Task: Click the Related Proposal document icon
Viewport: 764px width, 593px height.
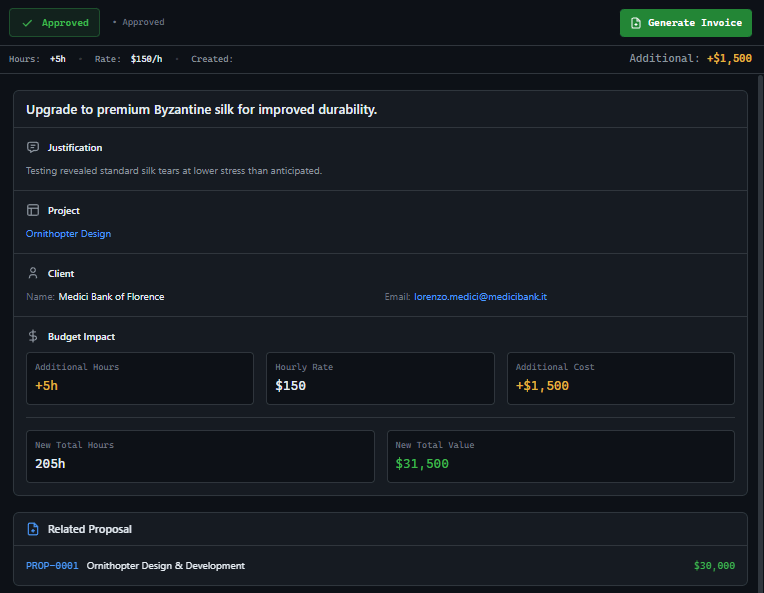Action: click(33, 529)
